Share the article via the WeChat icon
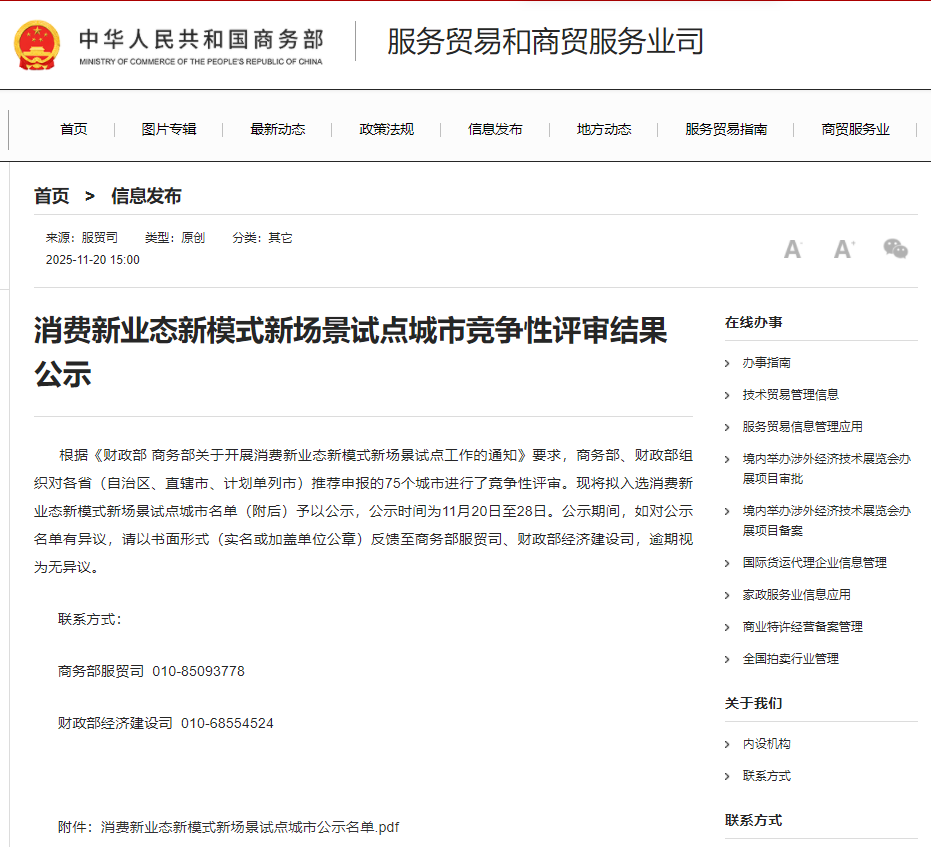 [895, 249]
